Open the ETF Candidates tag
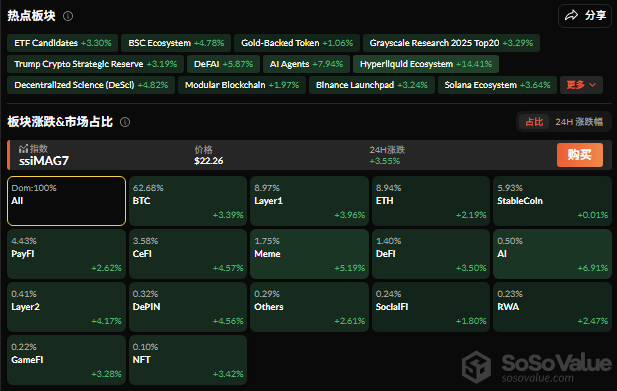This screenshot has height=391, width=617. [63, 43]
